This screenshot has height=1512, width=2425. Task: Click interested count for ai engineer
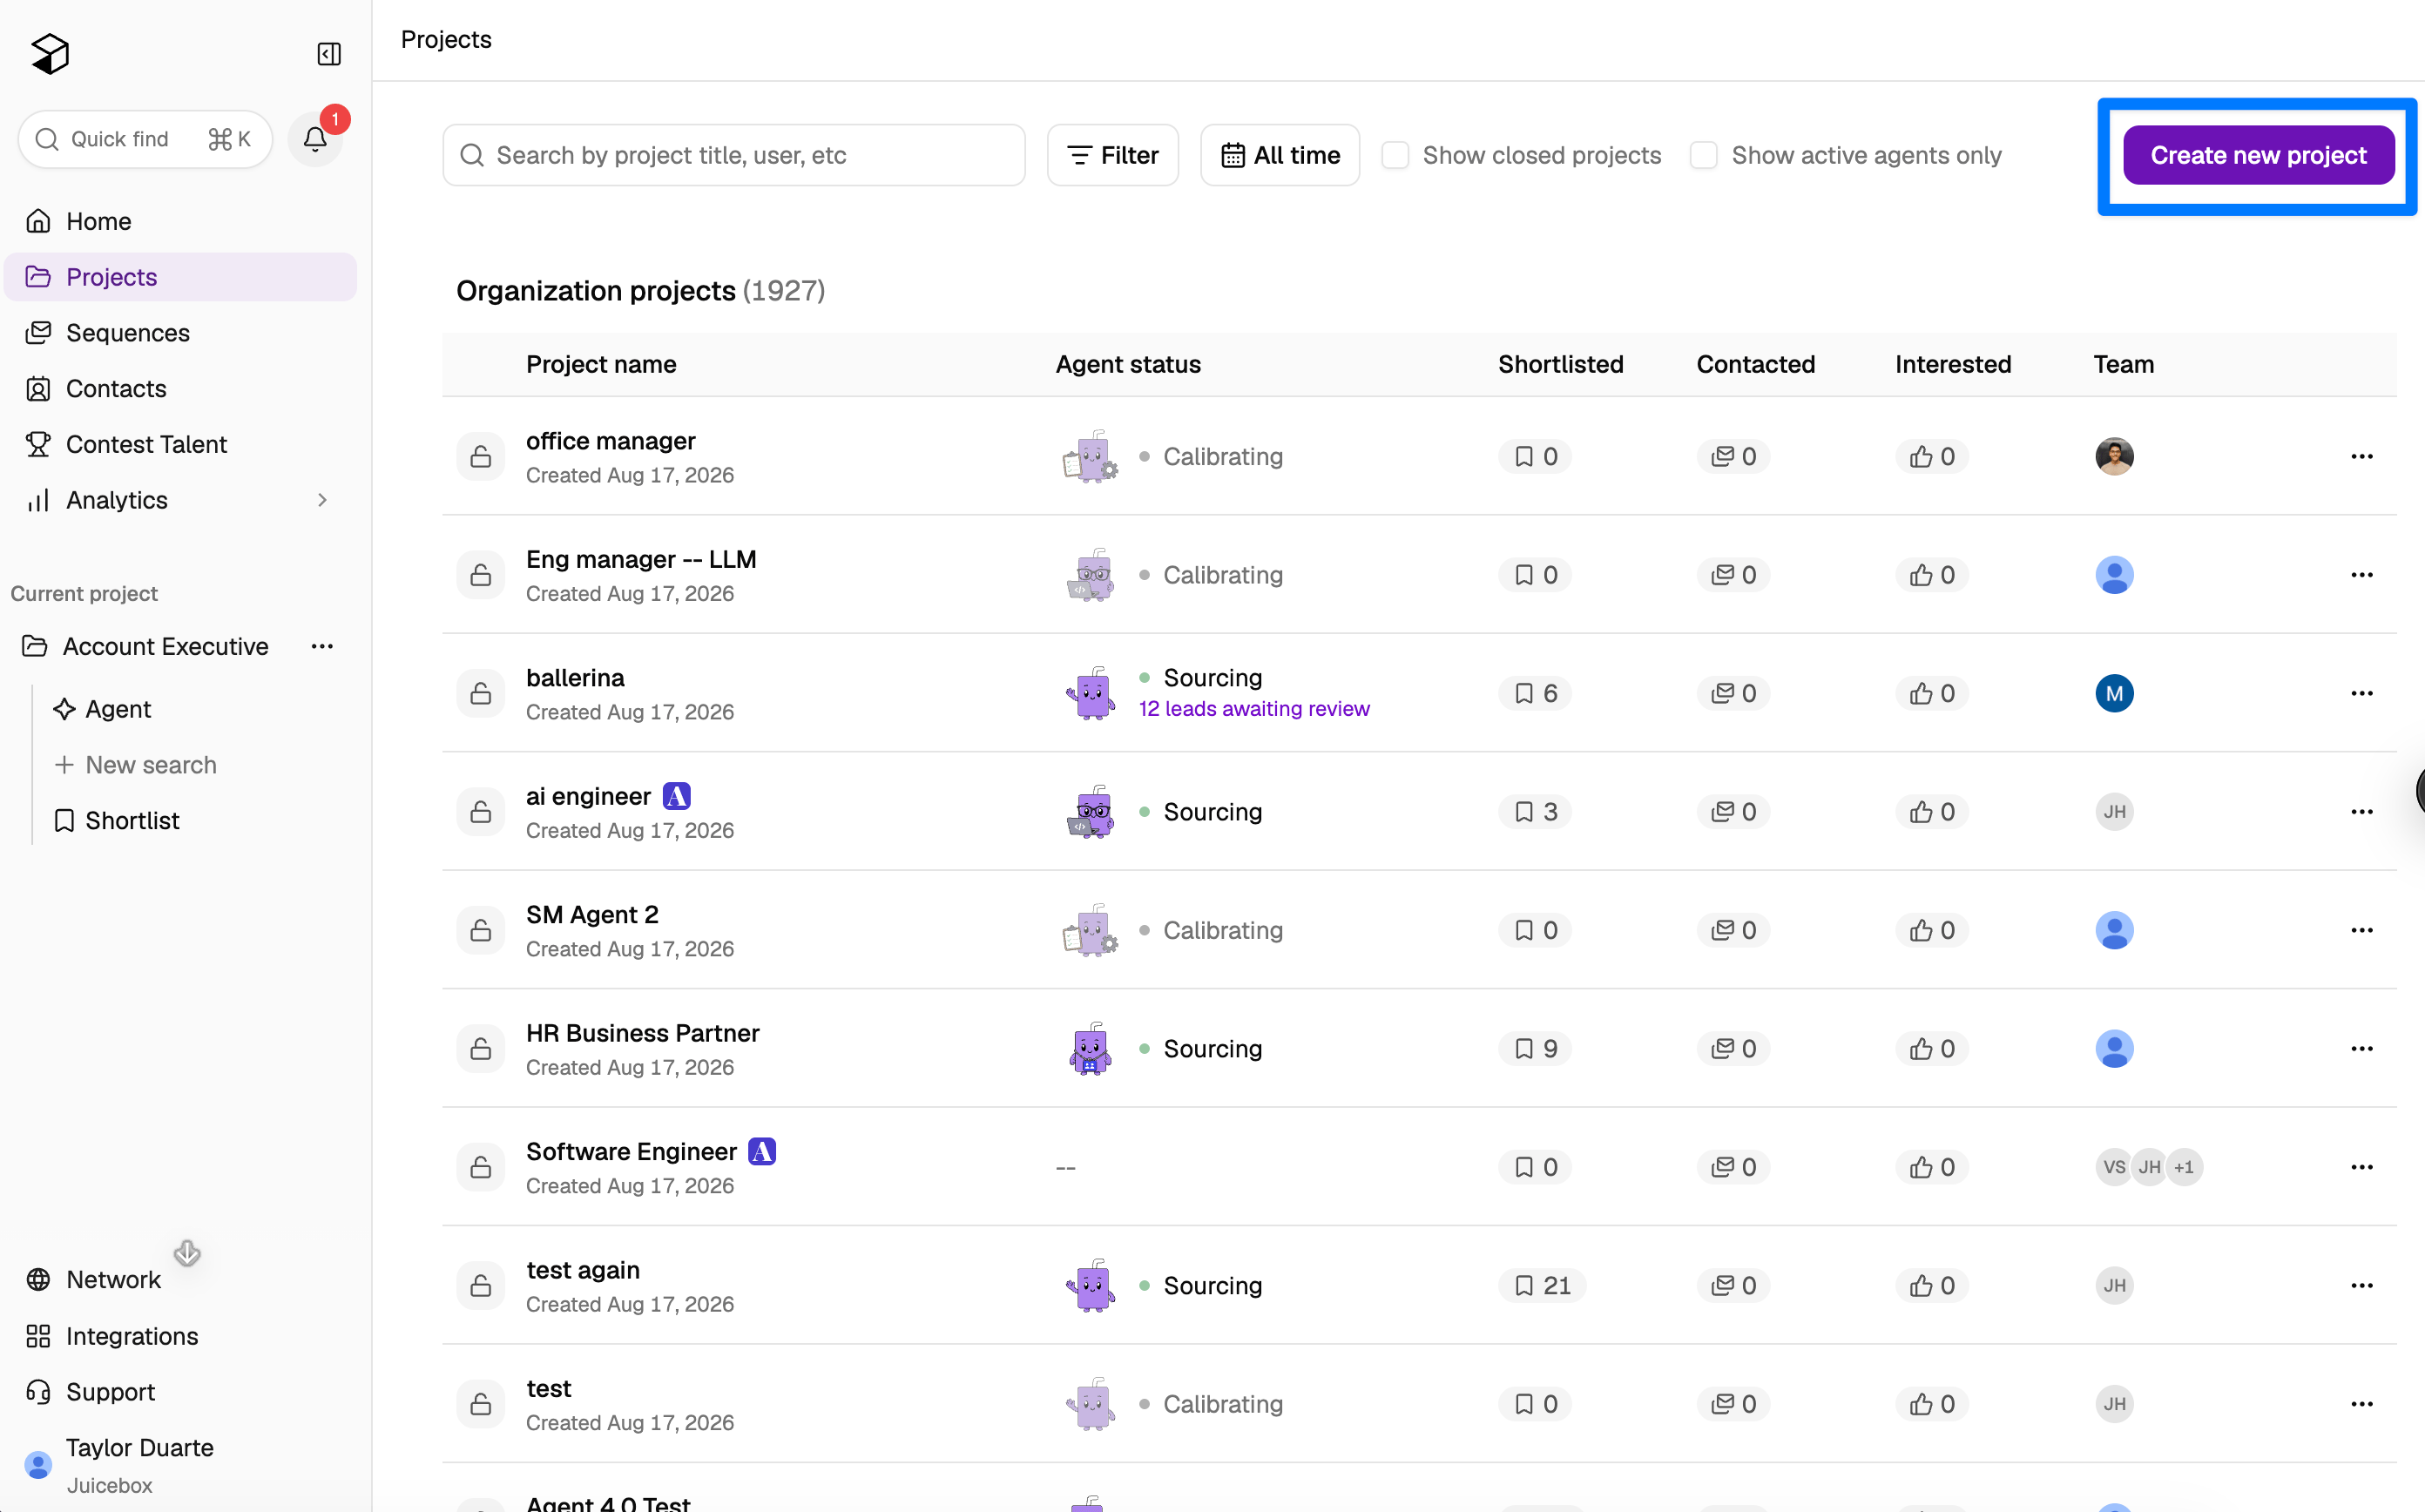pos(1932,812)
